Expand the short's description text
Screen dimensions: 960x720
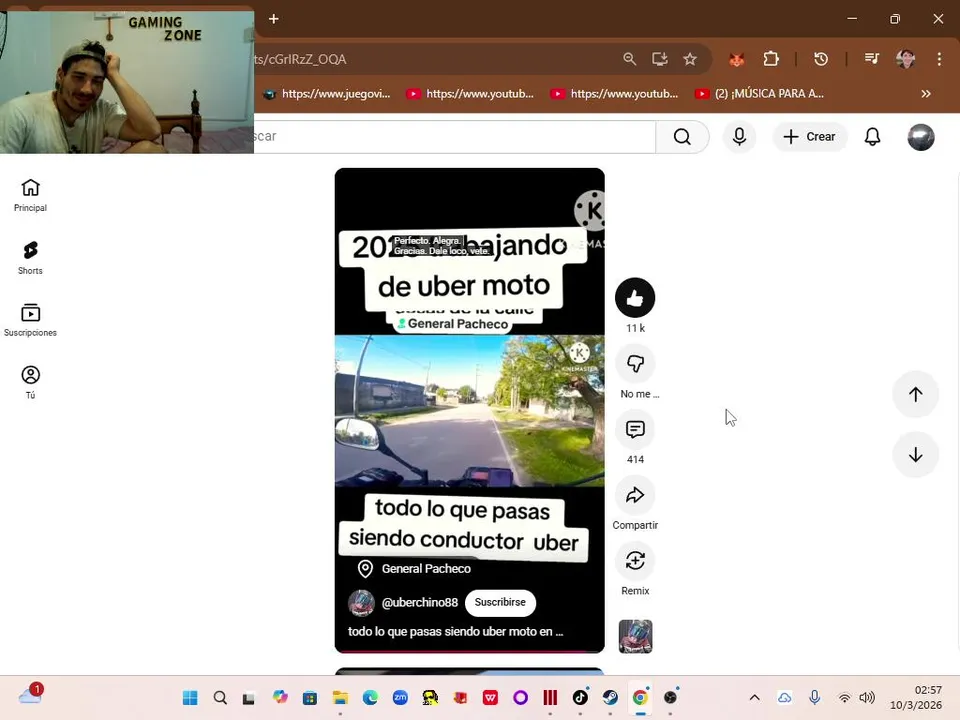click(456, 632)
